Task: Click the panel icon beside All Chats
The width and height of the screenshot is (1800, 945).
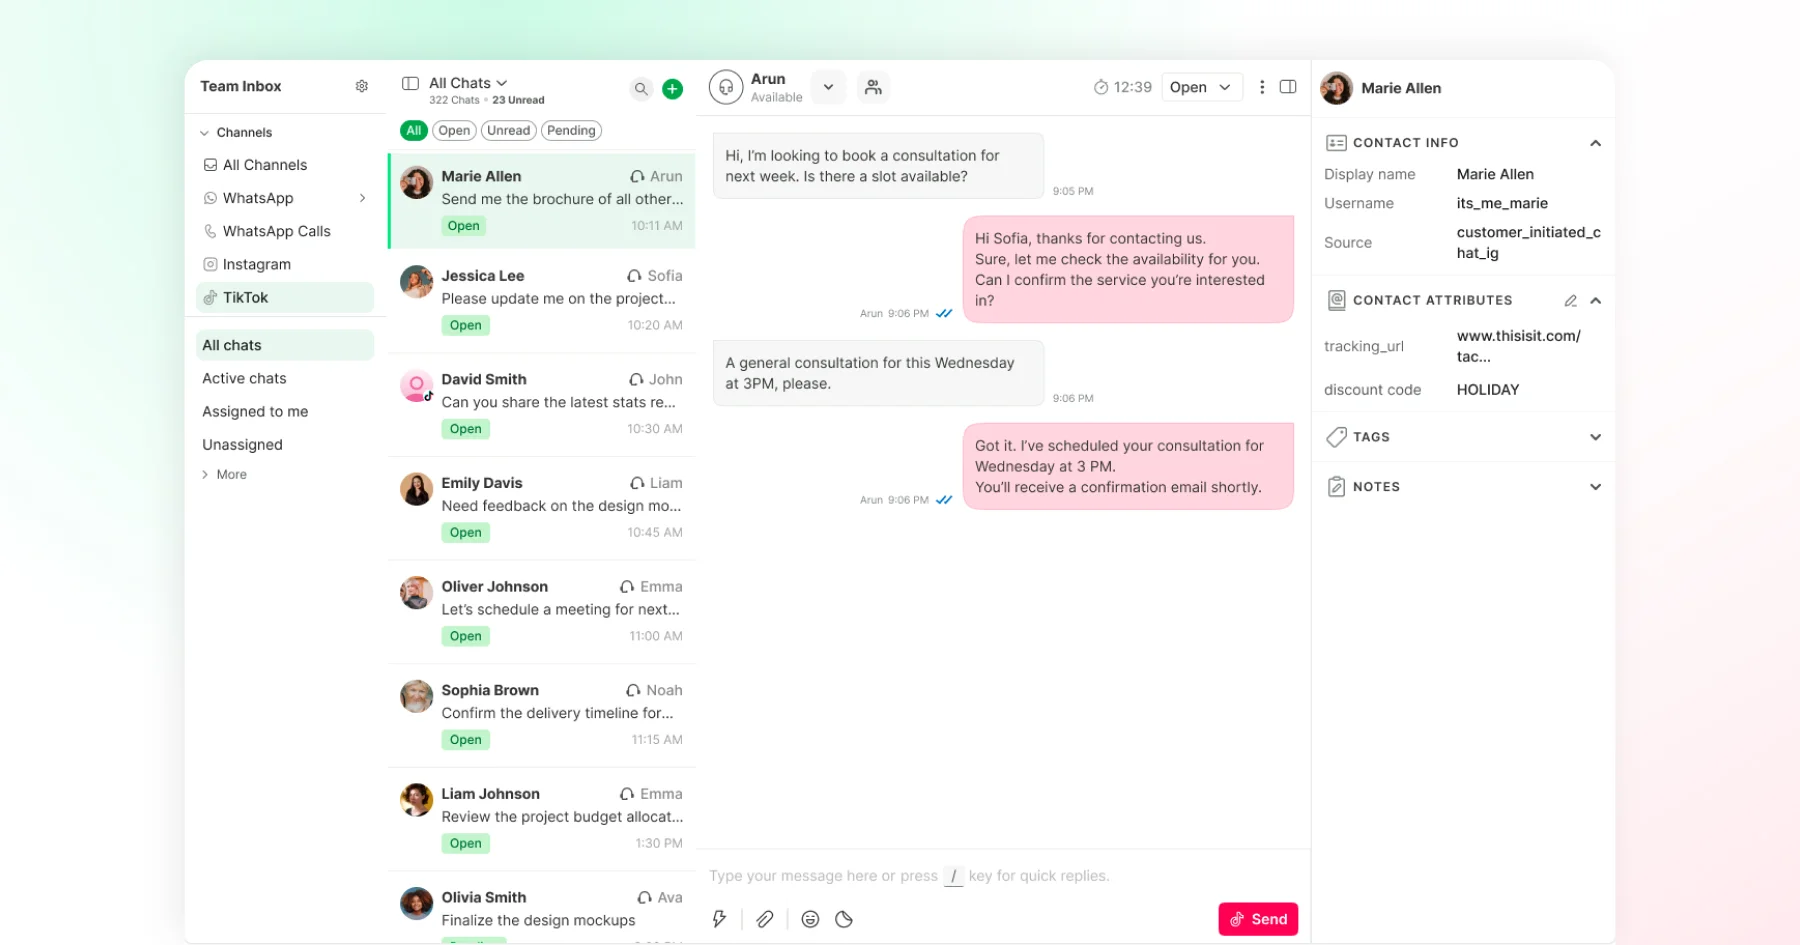Action: click(410, 83)
